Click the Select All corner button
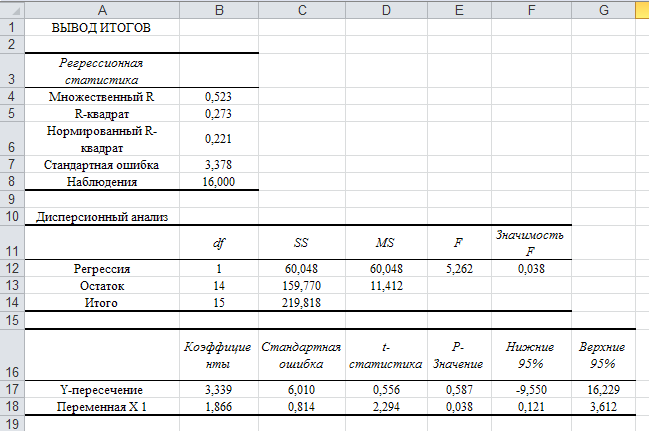 coord(12,10)
